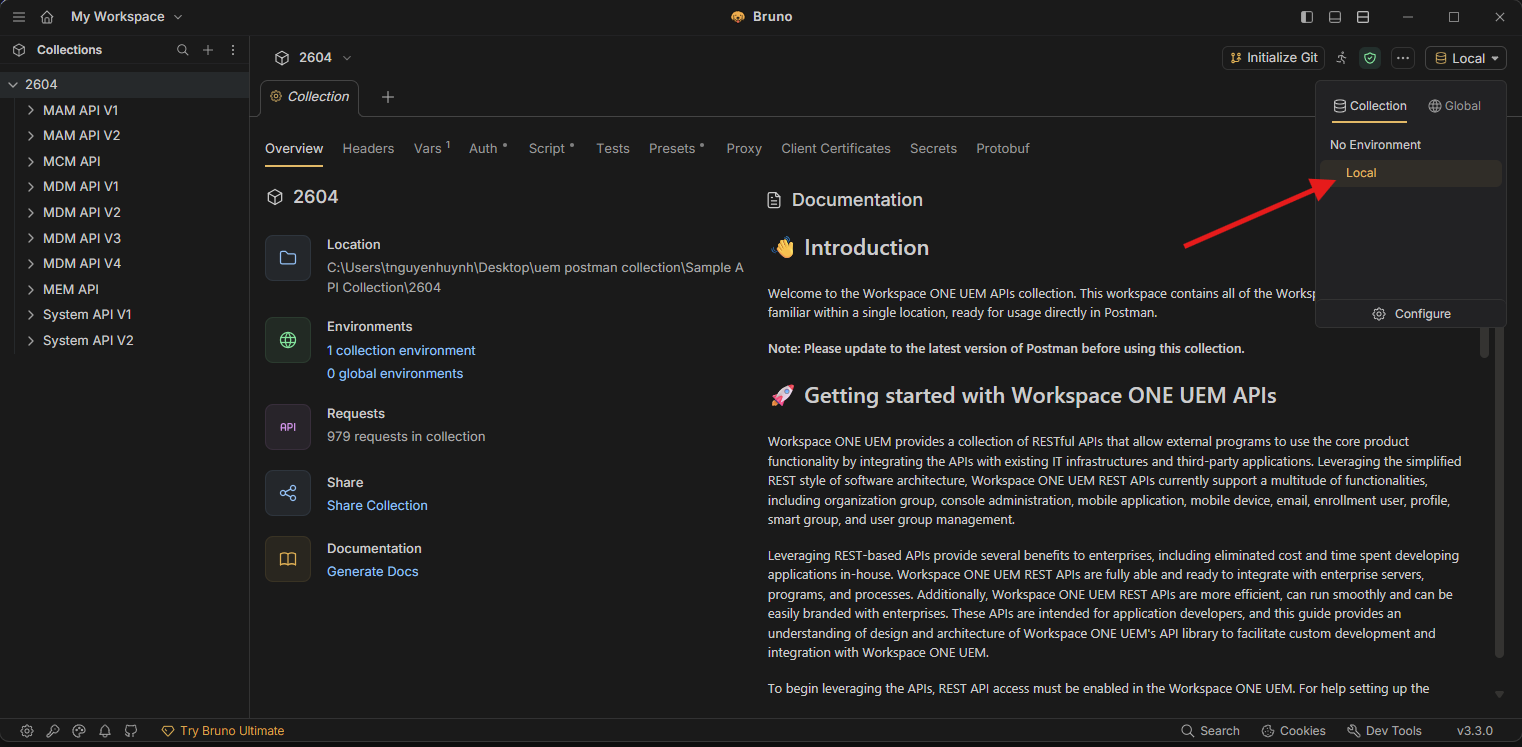This screenshot has width=1522, height=747.
Task: Switch to the Client Certificates tab
Action: tap(836, 148)
